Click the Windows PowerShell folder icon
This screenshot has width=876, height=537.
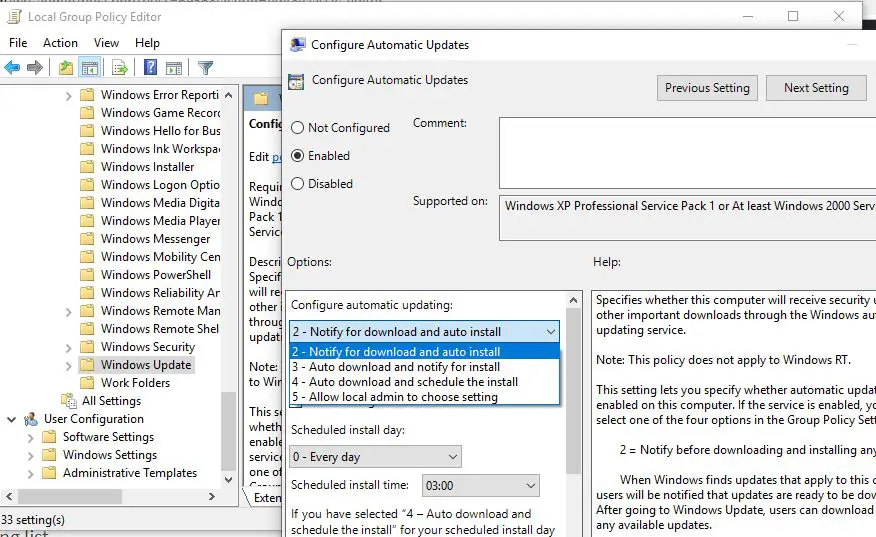tap(87, 275)
